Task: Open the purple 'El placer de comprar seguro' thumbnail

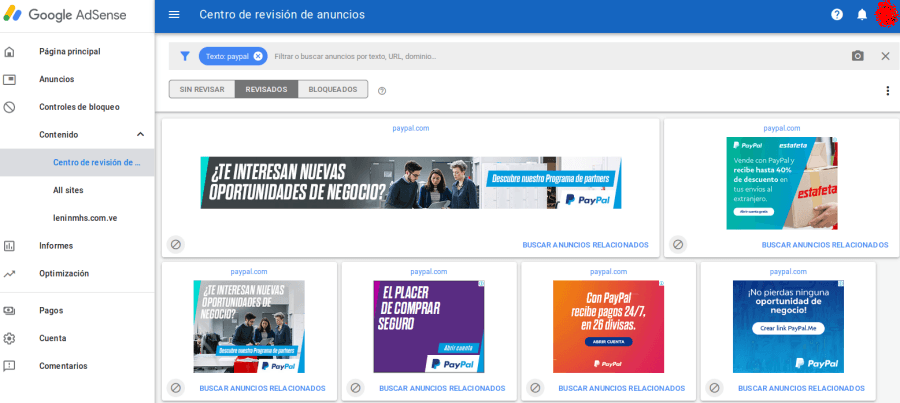Action: pos(429,327)
